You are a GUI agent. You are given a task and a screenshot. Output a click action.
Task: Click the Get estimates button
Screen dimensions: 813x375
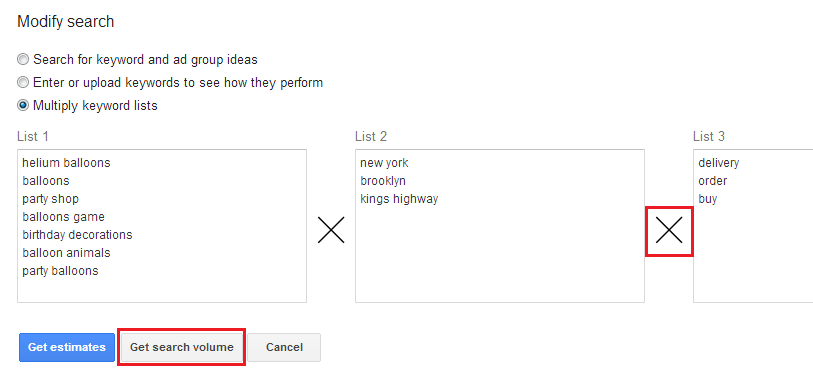click(67, 347)
